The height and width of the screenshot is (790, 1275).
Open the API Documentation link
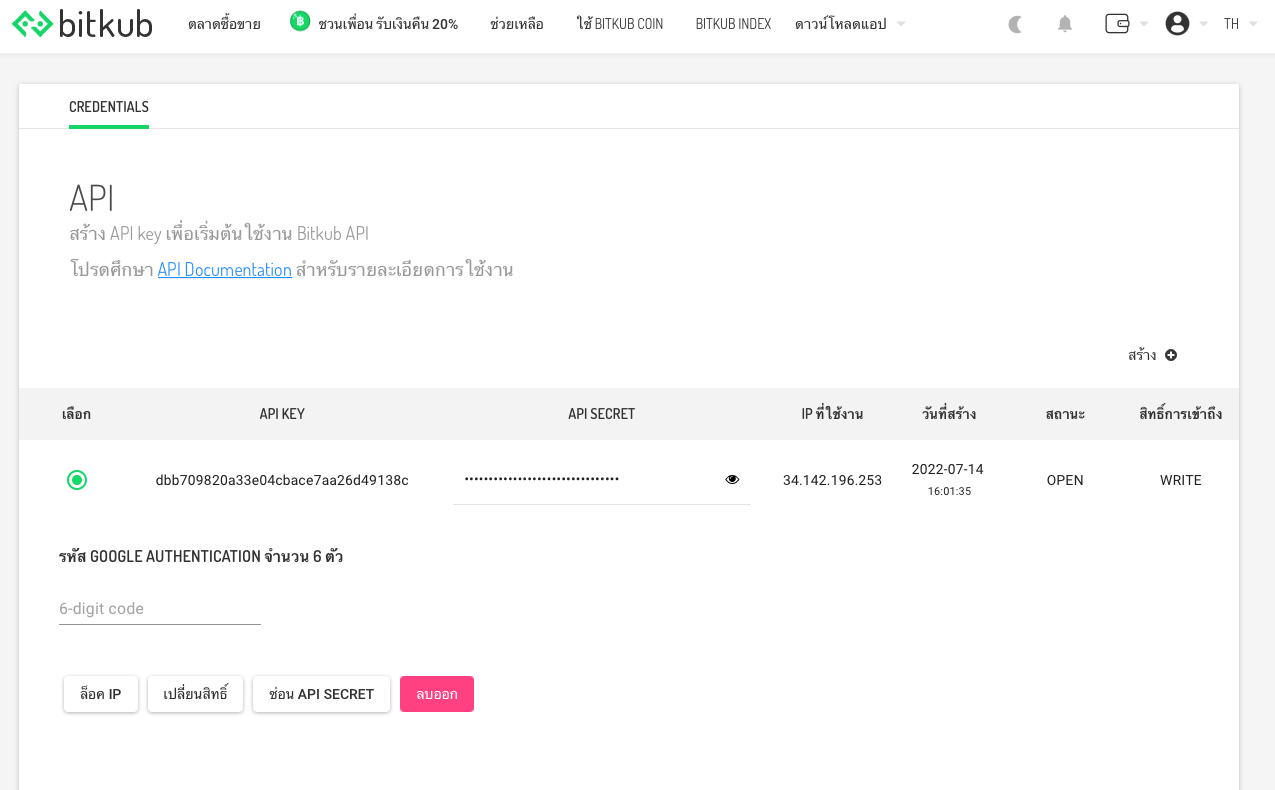pos(224,269)
